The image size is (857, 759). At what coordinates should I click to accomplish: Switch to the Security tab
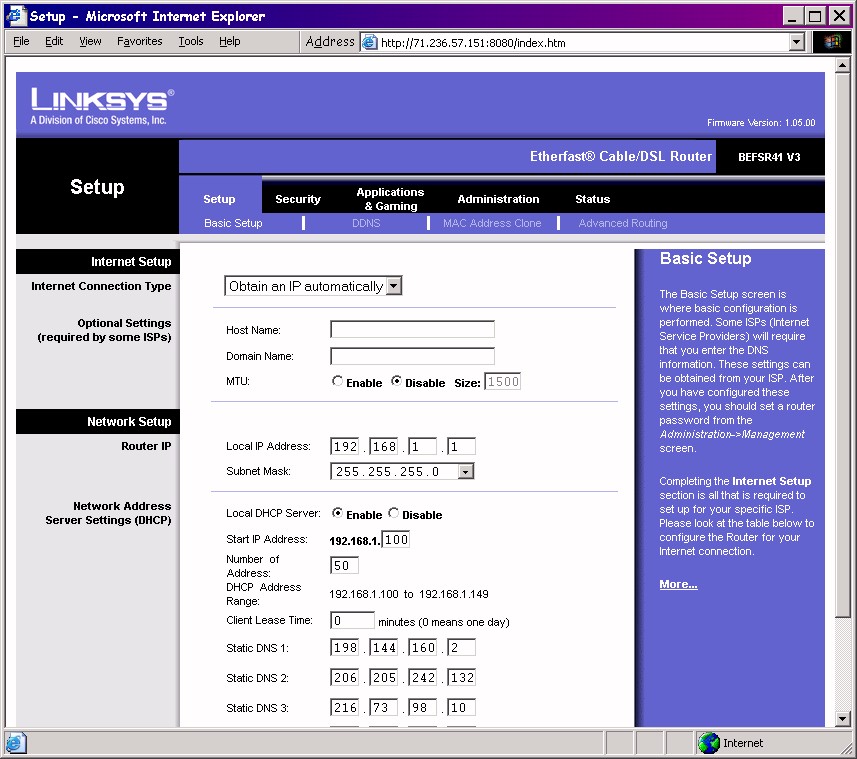coord(298,199)
